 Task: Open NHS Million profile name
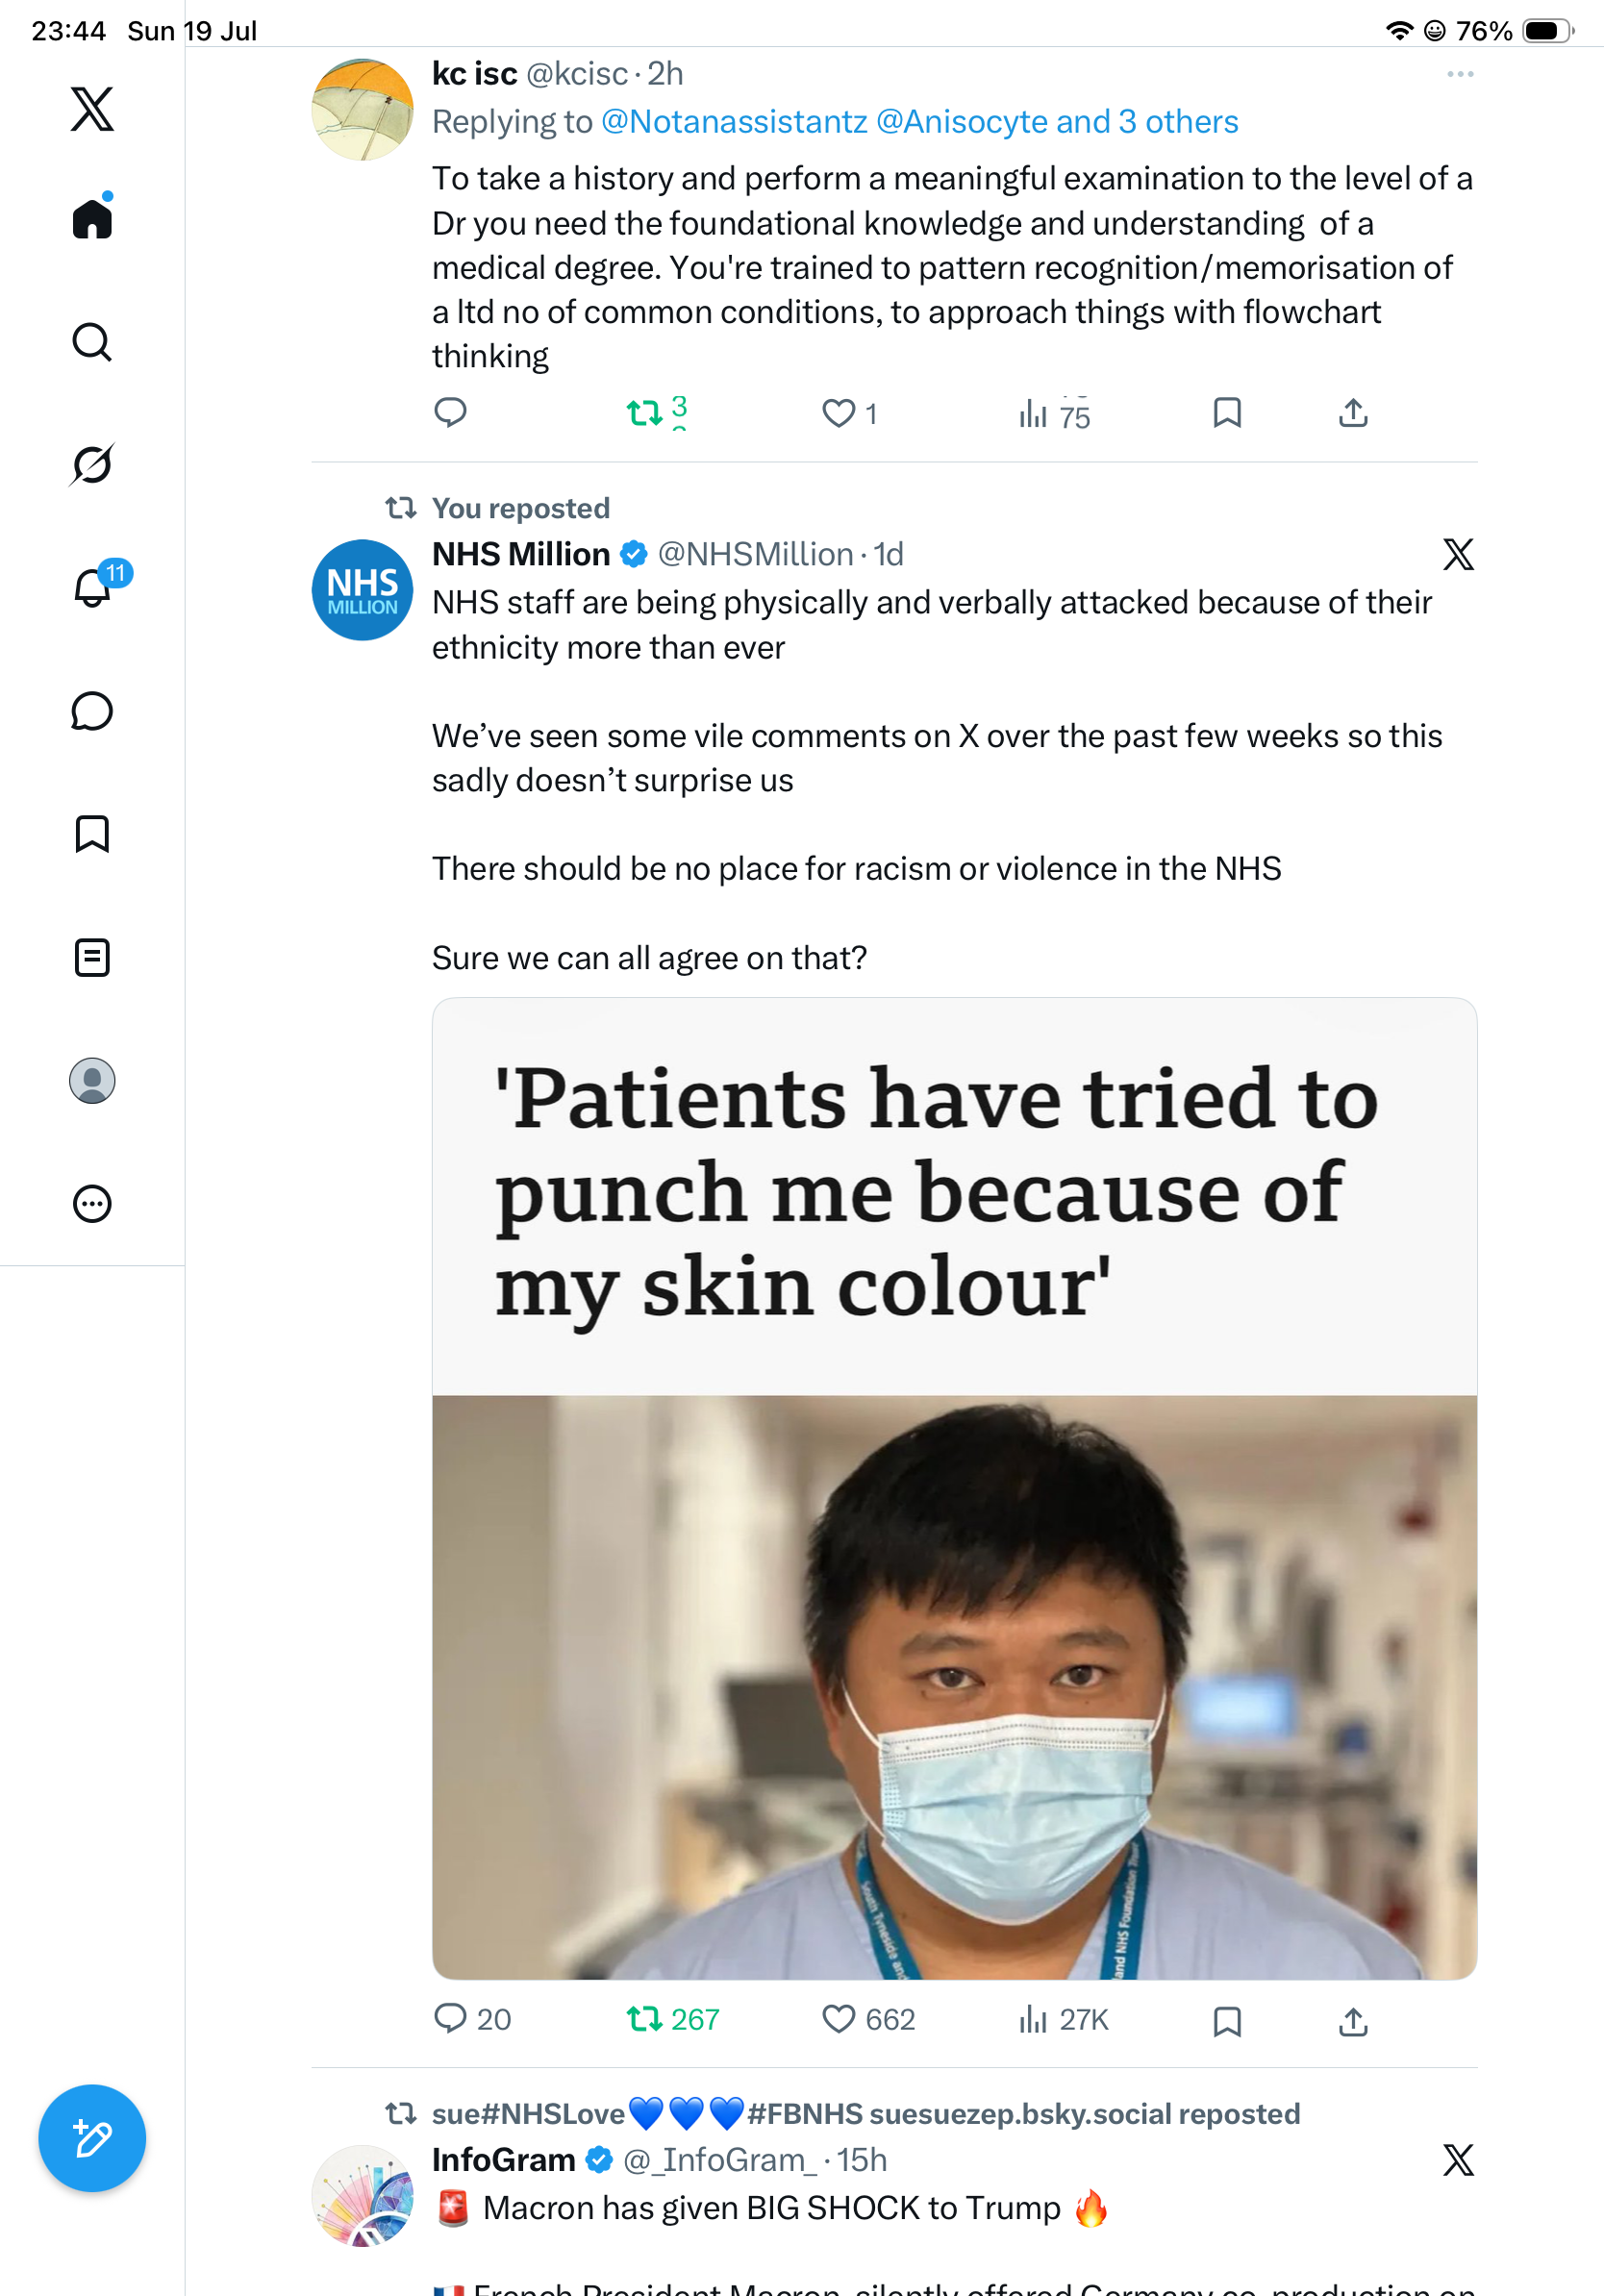coord(521,554)
